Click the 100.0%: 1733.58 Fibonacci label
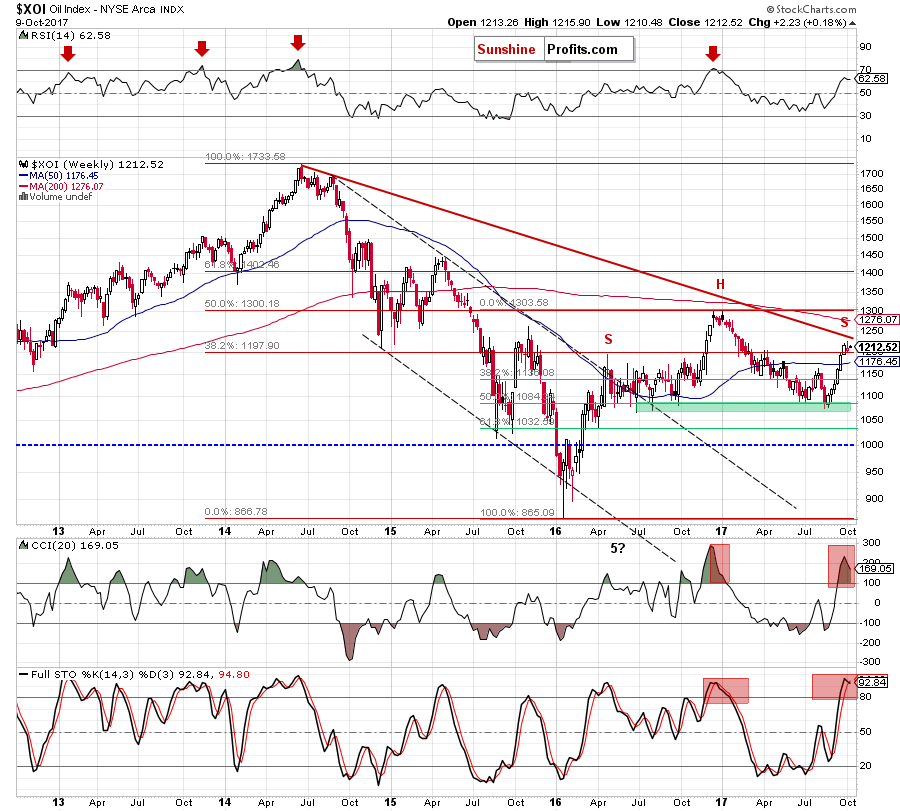Viewport: 900px width, 811px height. 245,157
